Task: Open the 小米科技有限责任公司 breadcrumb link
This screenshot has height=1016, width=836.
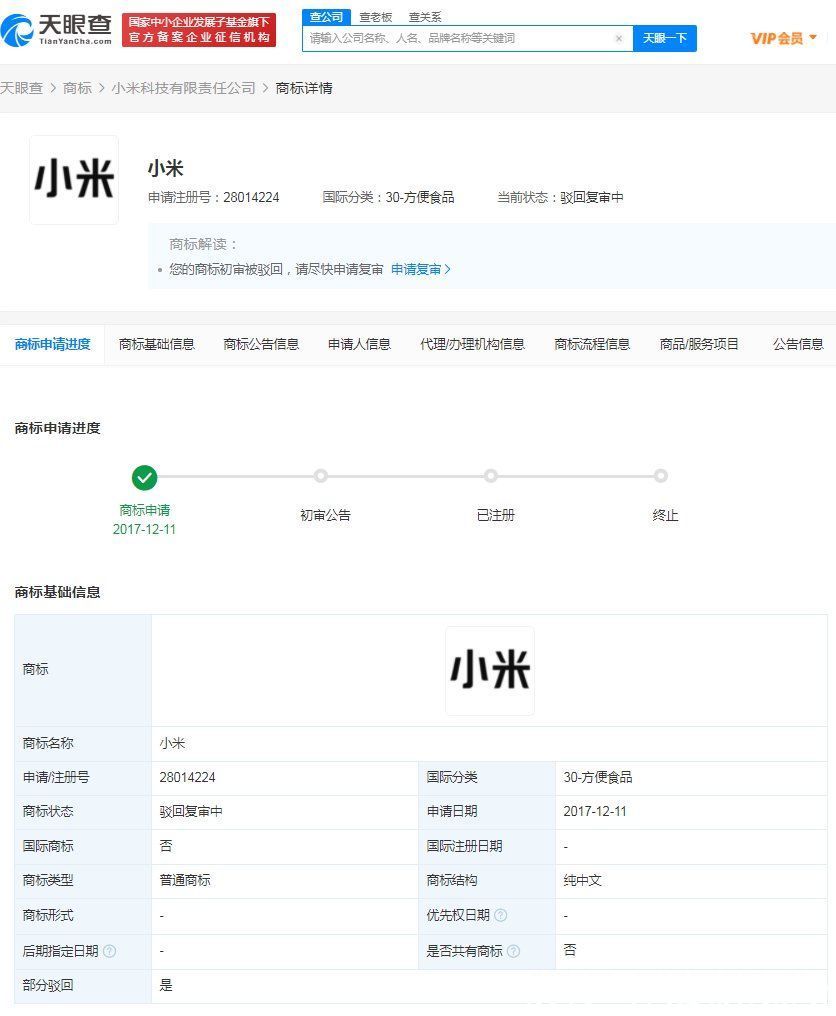Action: click(183, 88)
